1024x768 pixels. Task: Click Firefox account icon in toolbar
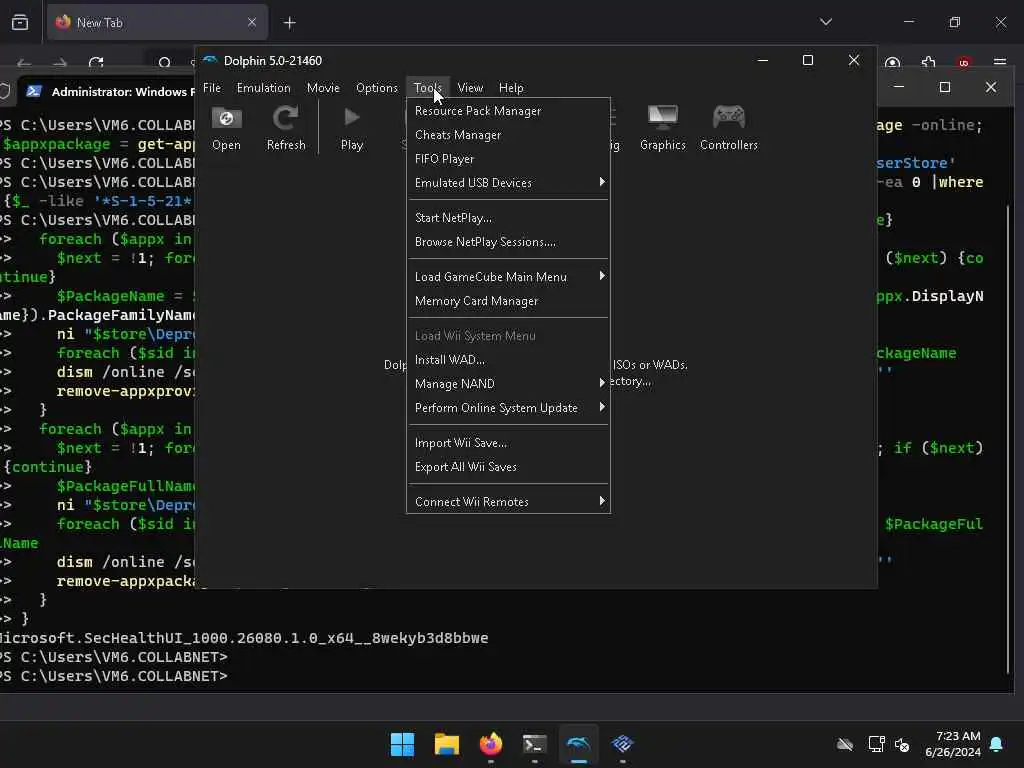click(893, 62)
